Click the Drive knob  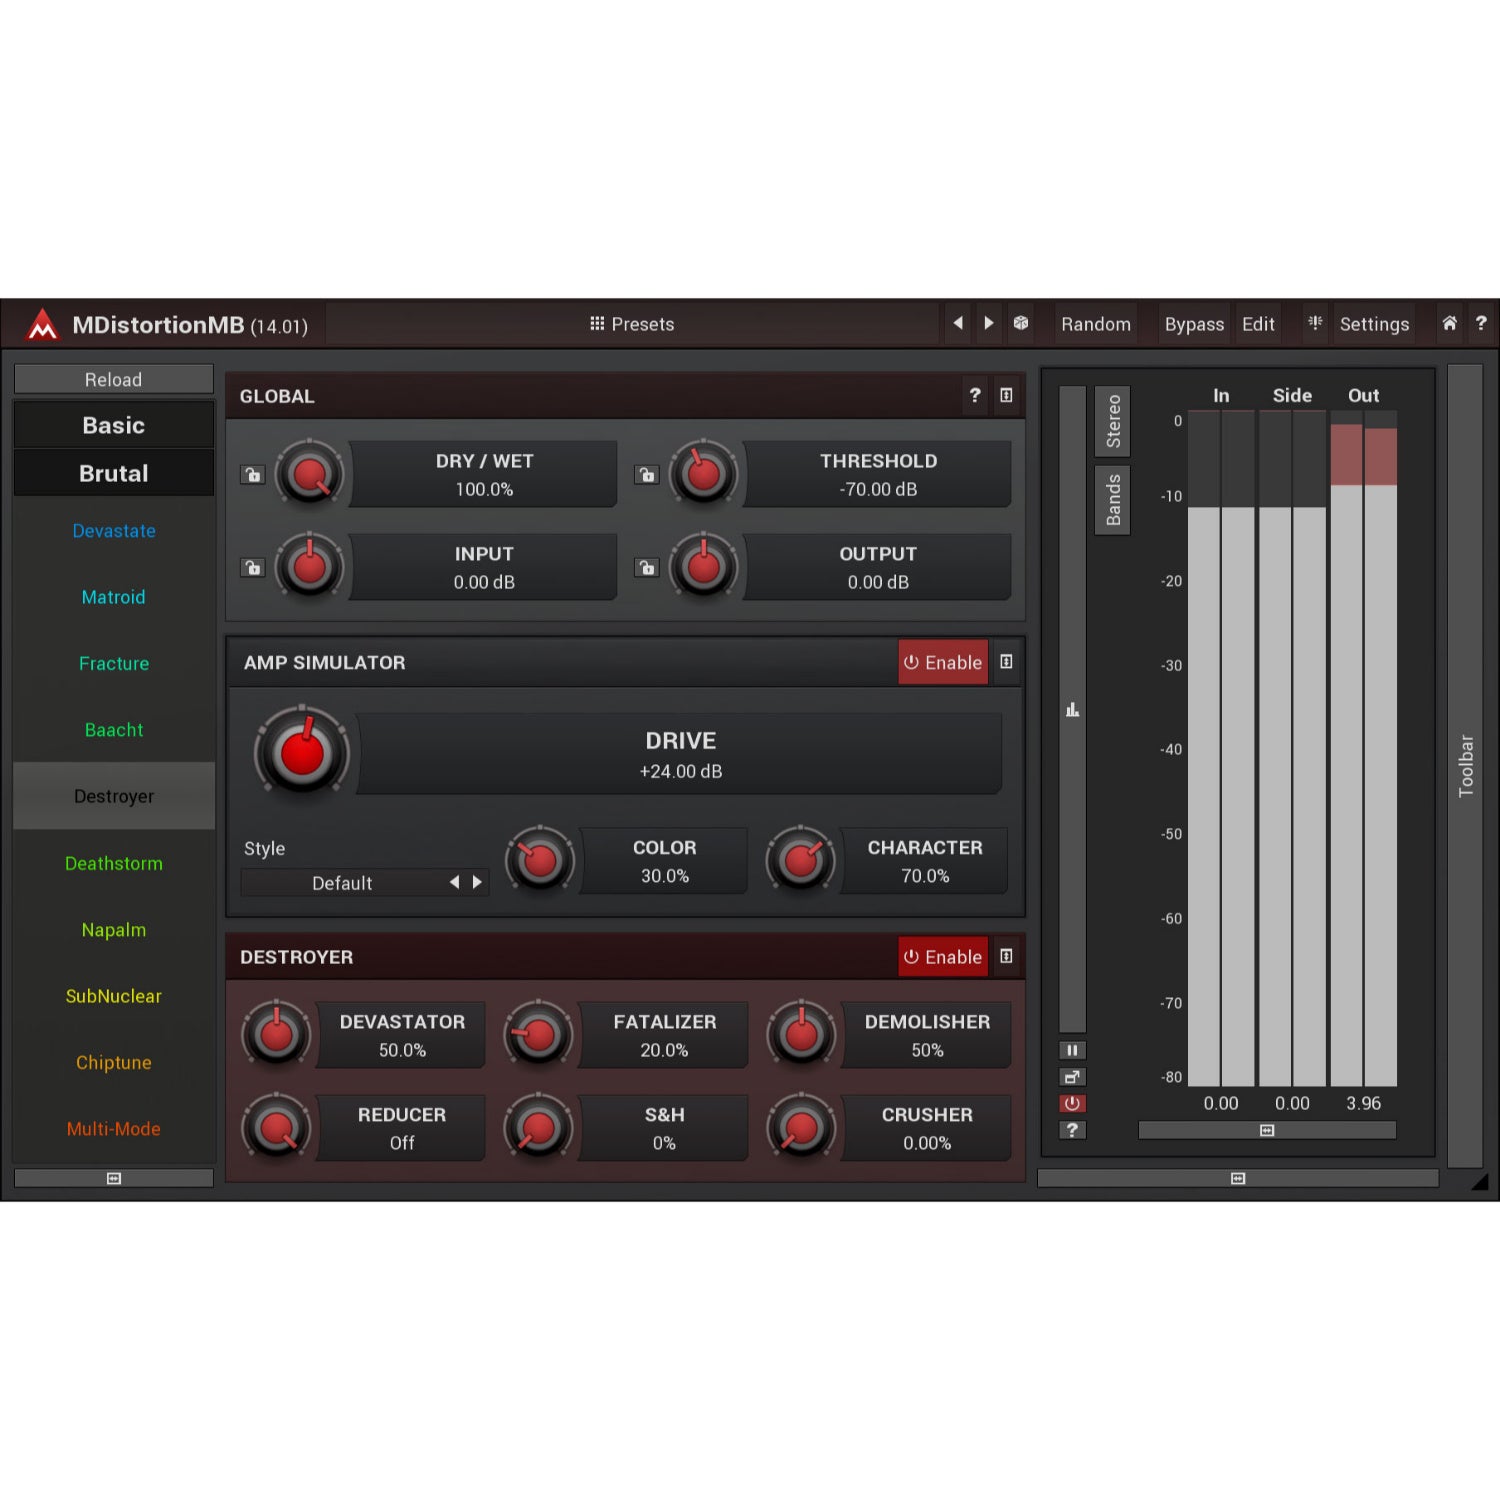point(302,753)
